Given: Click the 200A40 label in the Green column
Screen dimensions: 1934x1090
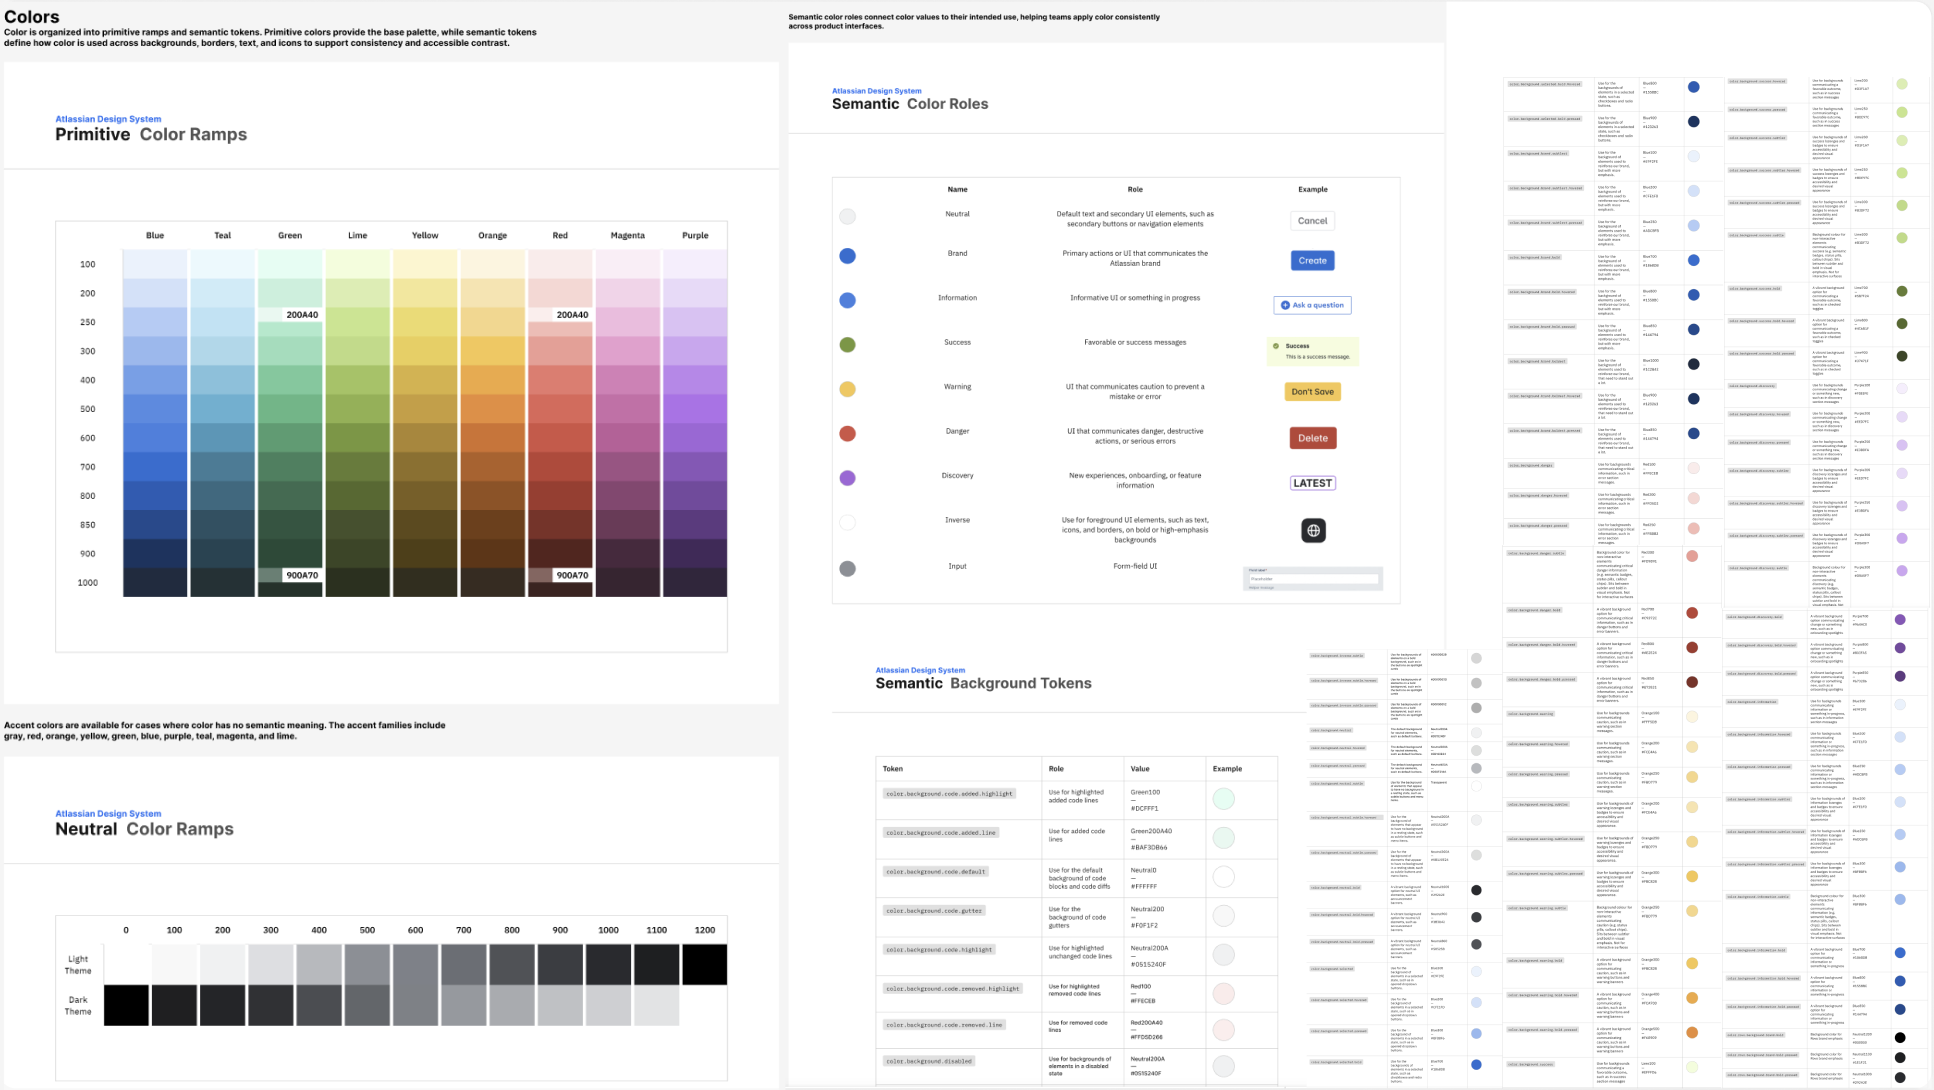Looking at the screenshot, I should (302, 315).
